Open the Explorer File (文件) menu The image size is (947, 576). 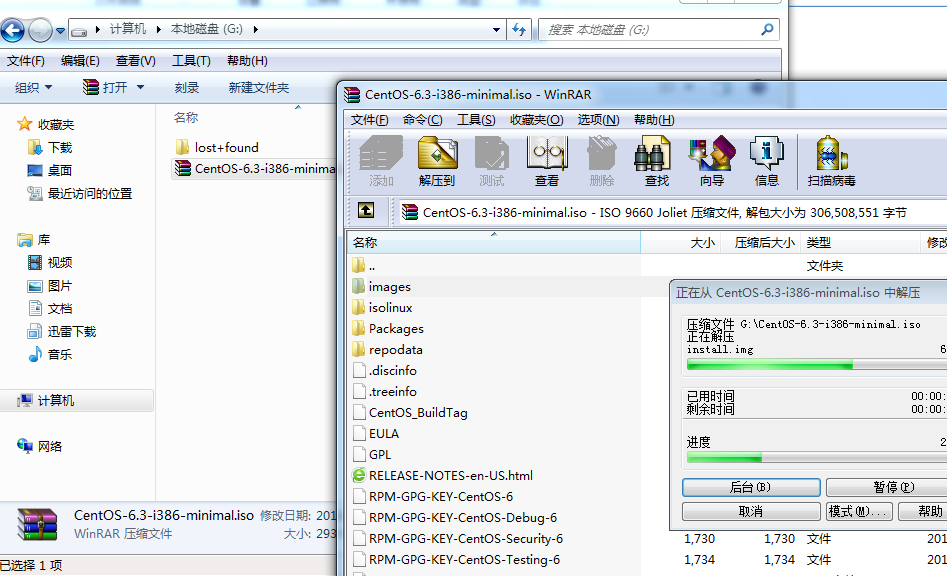pyautogui.click(x=25, y=61)
